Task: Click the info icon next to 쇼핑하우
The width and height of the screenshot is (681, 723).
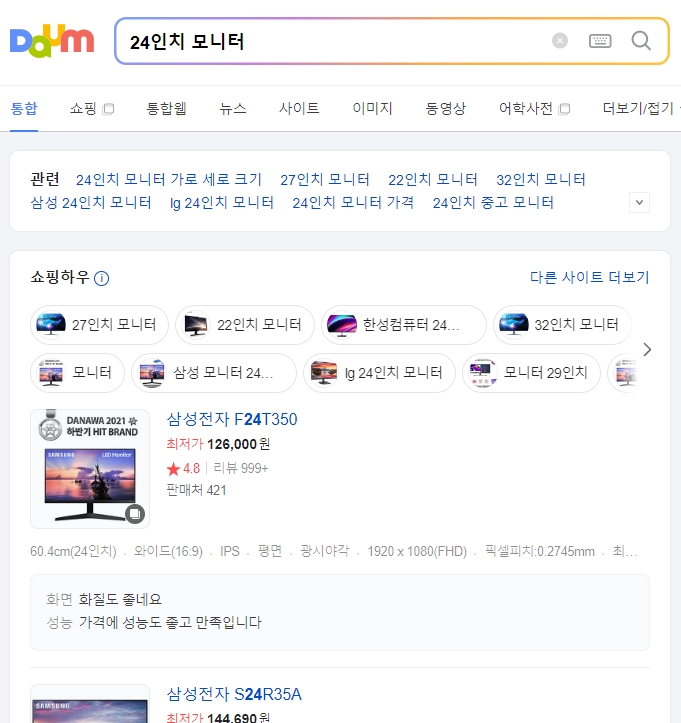Action: [101, 278]
